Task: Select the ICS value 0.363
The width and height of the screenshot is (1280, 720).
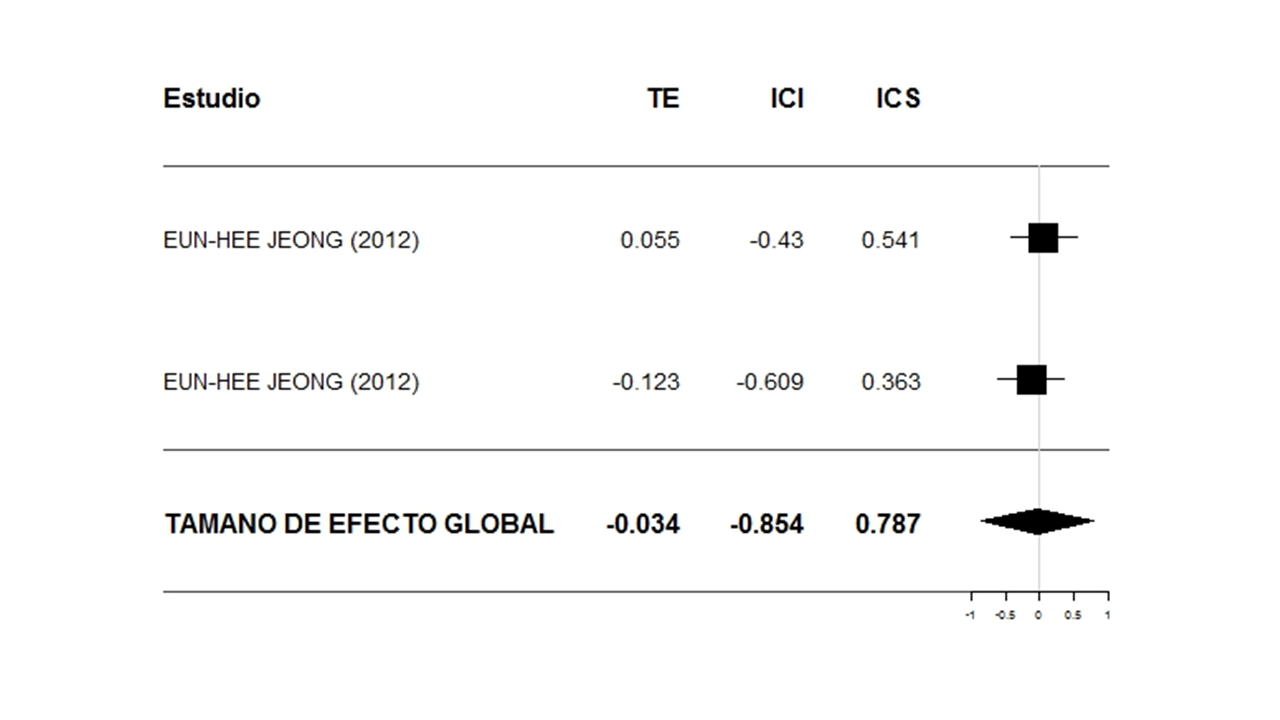Action: click(x=890, y=382)
